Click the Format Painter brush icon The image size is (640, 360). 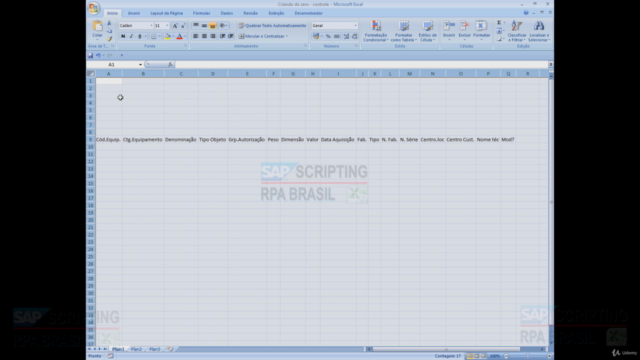tap(109, 38)
